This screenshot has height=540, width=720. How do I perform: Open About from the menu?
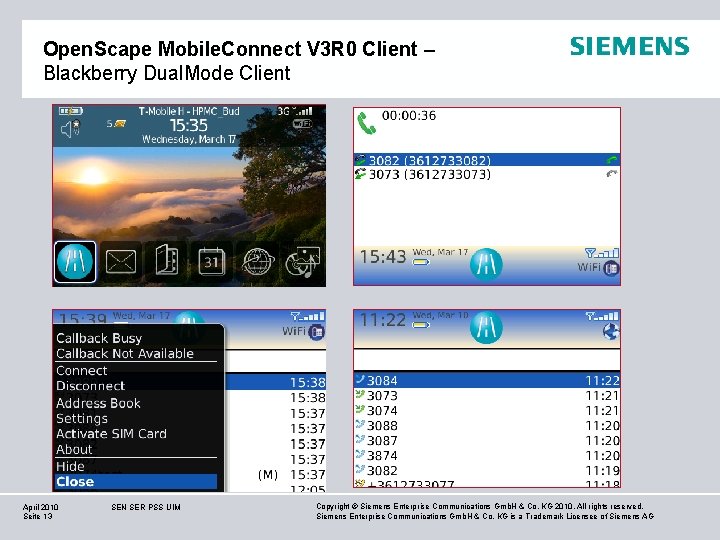click(x=74, y=450)
